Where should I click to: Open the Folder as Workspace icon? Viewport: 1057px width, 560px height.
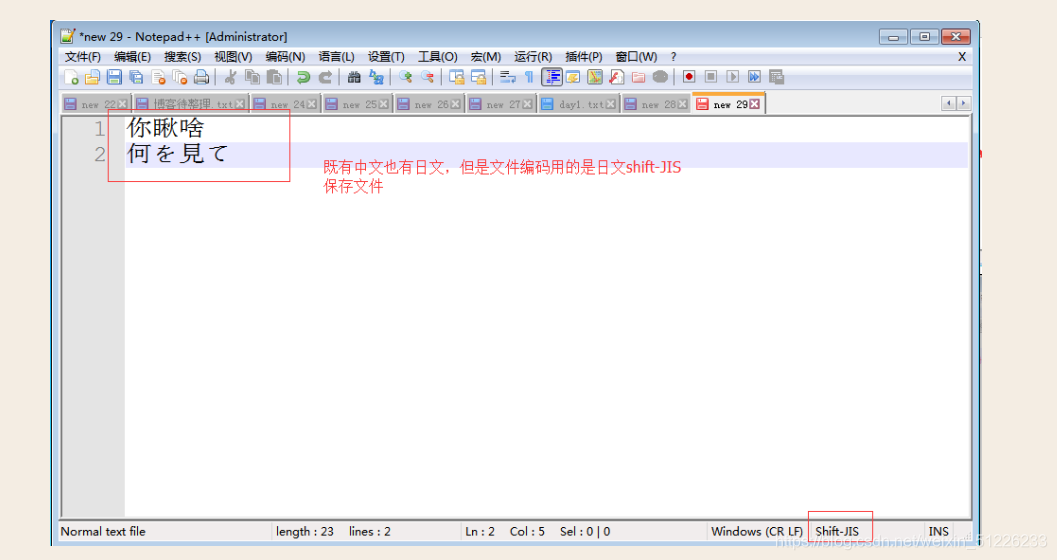tap(638, 77)
